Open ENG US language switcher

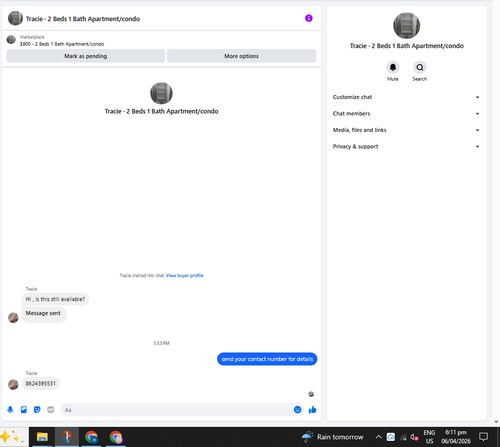[x=429, y=437]
